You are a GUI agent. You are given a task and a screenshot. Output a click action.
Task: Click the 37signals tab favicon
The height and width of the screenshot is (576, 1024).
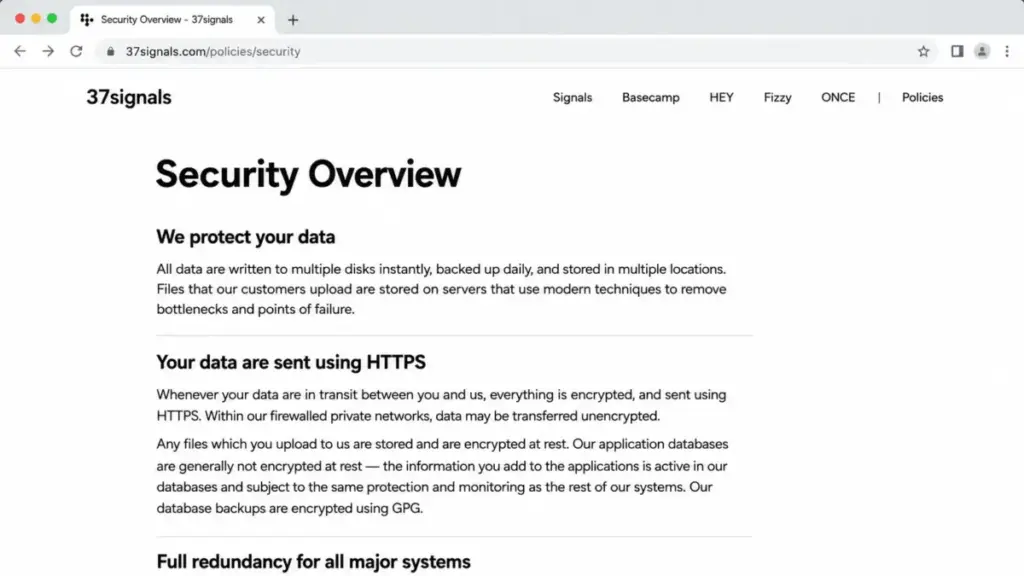pyautogui.click(x=86, y=20)
